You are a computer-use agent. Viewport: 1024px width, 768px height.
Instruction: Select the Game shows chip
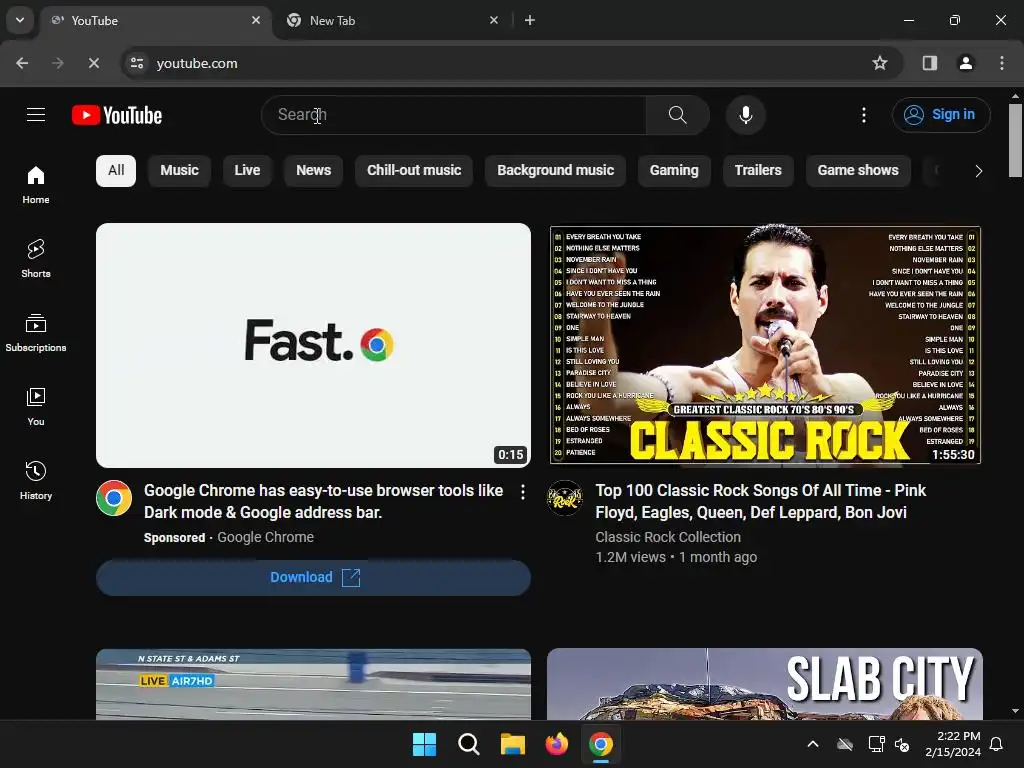[x=858, y=170]
